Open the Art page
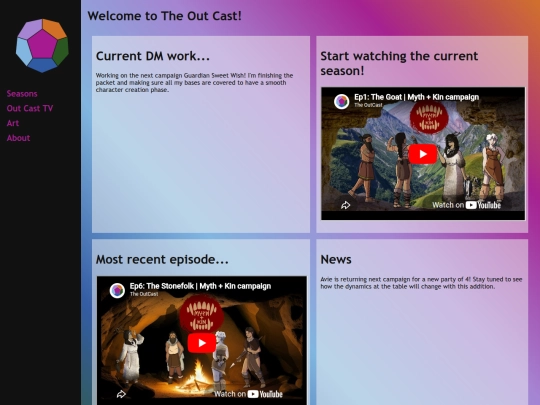540x405 pixels. pos(13,123)
